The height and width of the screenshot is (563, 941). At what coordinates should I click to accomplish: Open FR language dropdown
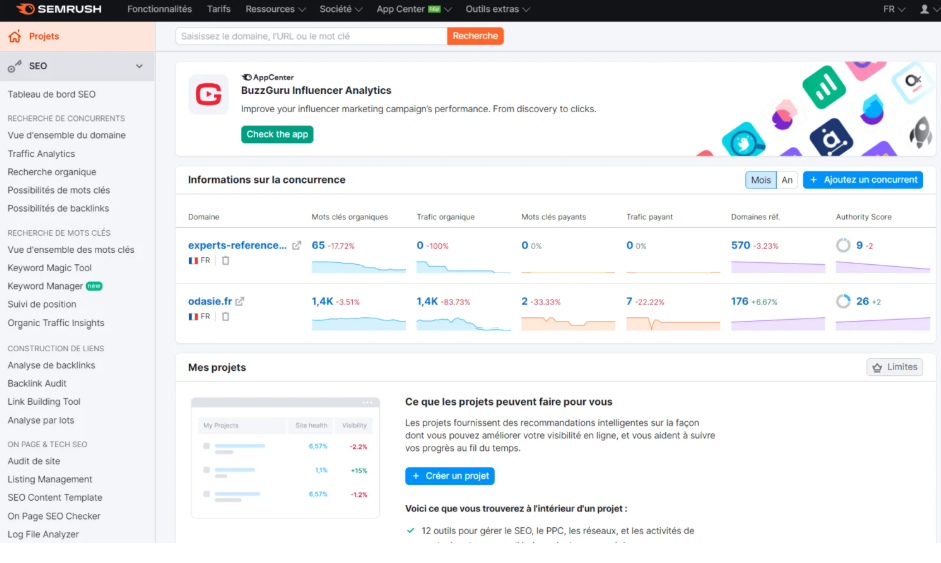point(894,9)
